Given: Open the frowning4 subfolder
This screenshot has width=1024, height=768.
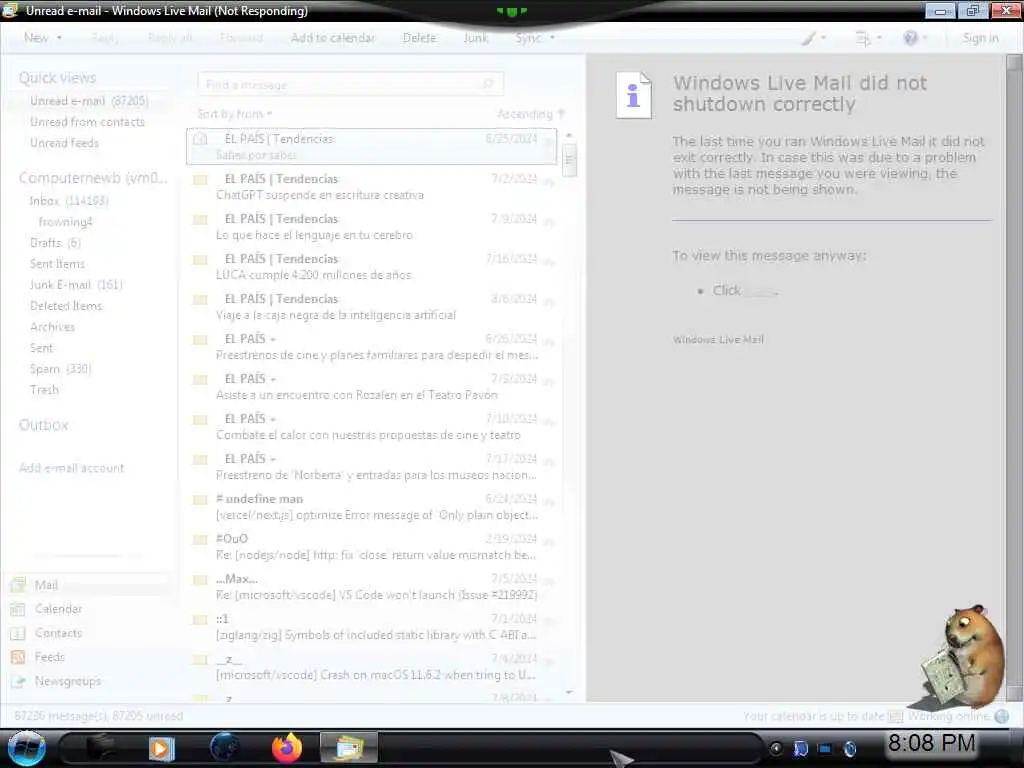Looking at the screenshot, I should coord(65,222).
